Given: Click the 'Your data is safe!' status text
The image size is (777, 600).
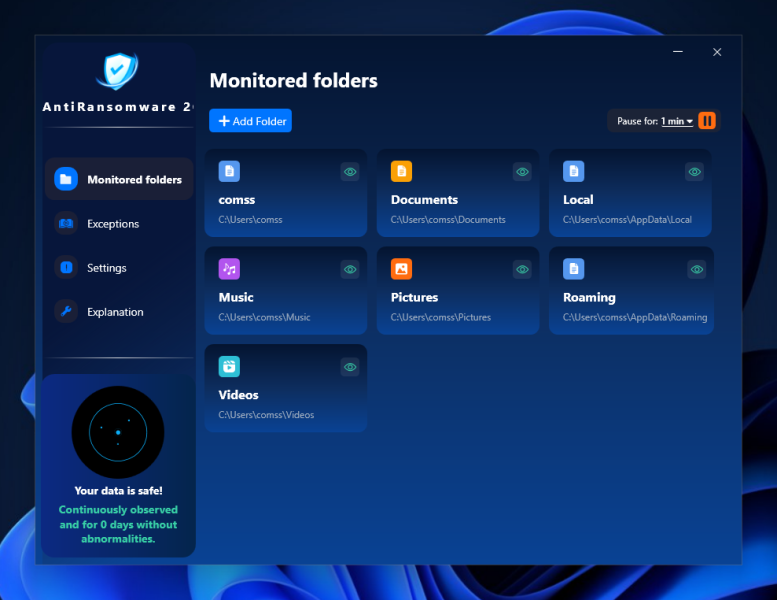Looking at the screenshot, I should point(118,491).
